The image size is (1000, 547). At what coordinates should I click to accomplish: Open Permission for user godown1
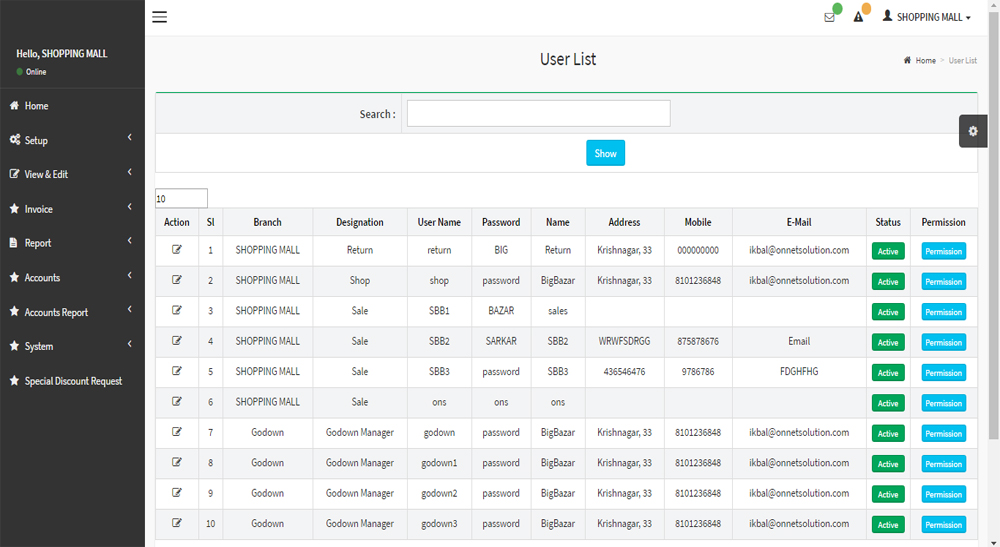pyautogui.click(x=943, y=464)
